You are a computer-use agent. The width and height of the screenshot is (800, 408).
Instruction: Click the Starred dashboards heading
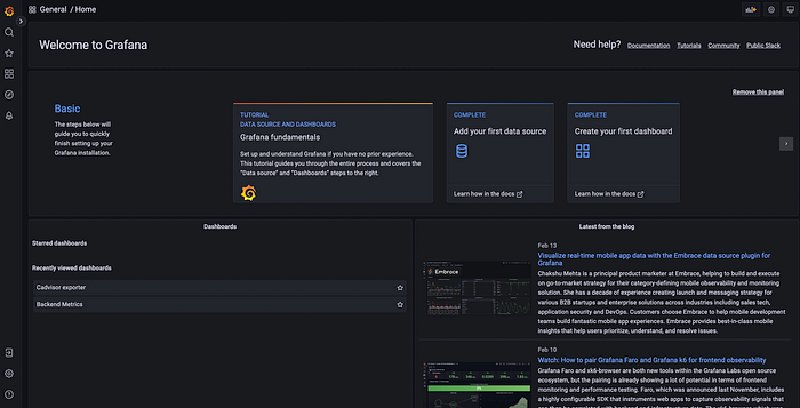59,243
